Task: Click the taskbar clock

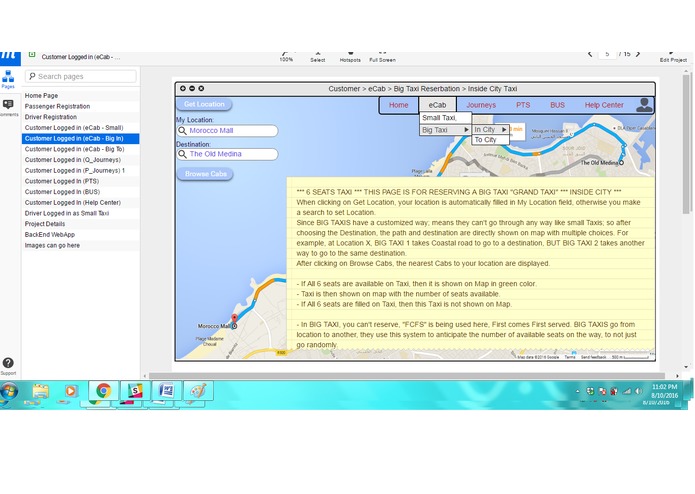Action: (664, 391)
